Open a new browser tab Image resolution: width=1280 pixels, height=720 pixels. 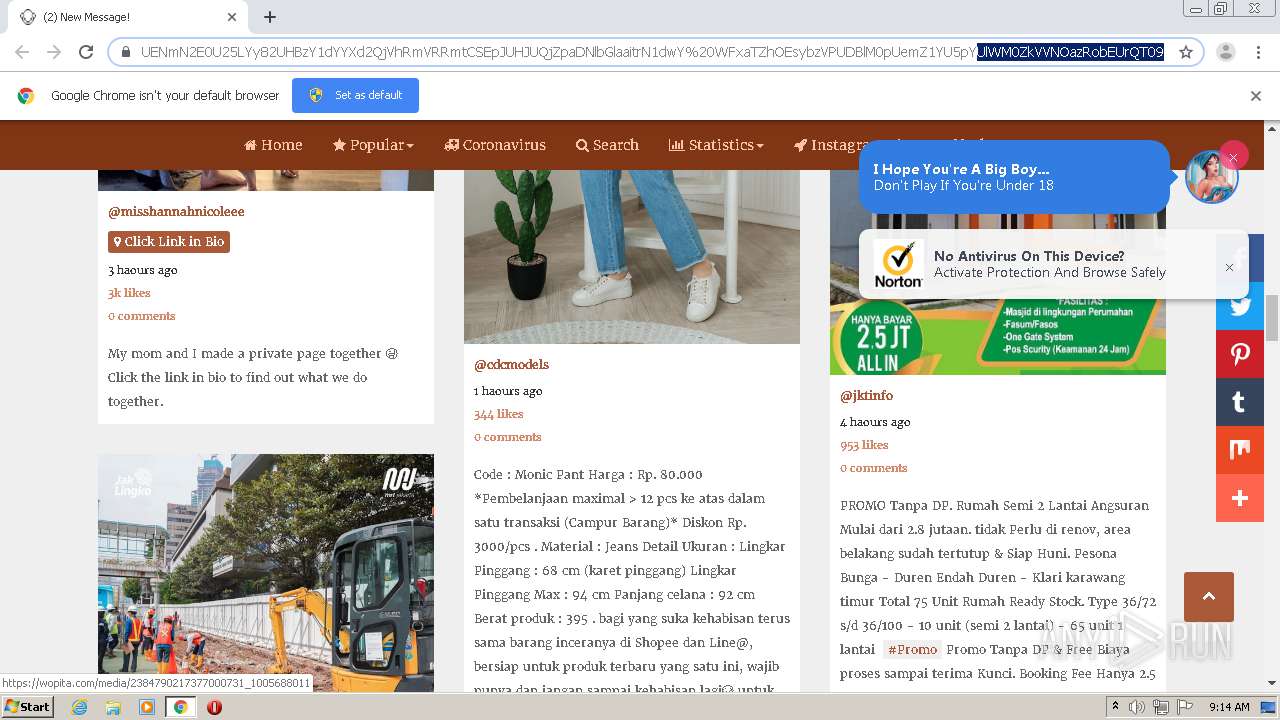click(270, 17)
